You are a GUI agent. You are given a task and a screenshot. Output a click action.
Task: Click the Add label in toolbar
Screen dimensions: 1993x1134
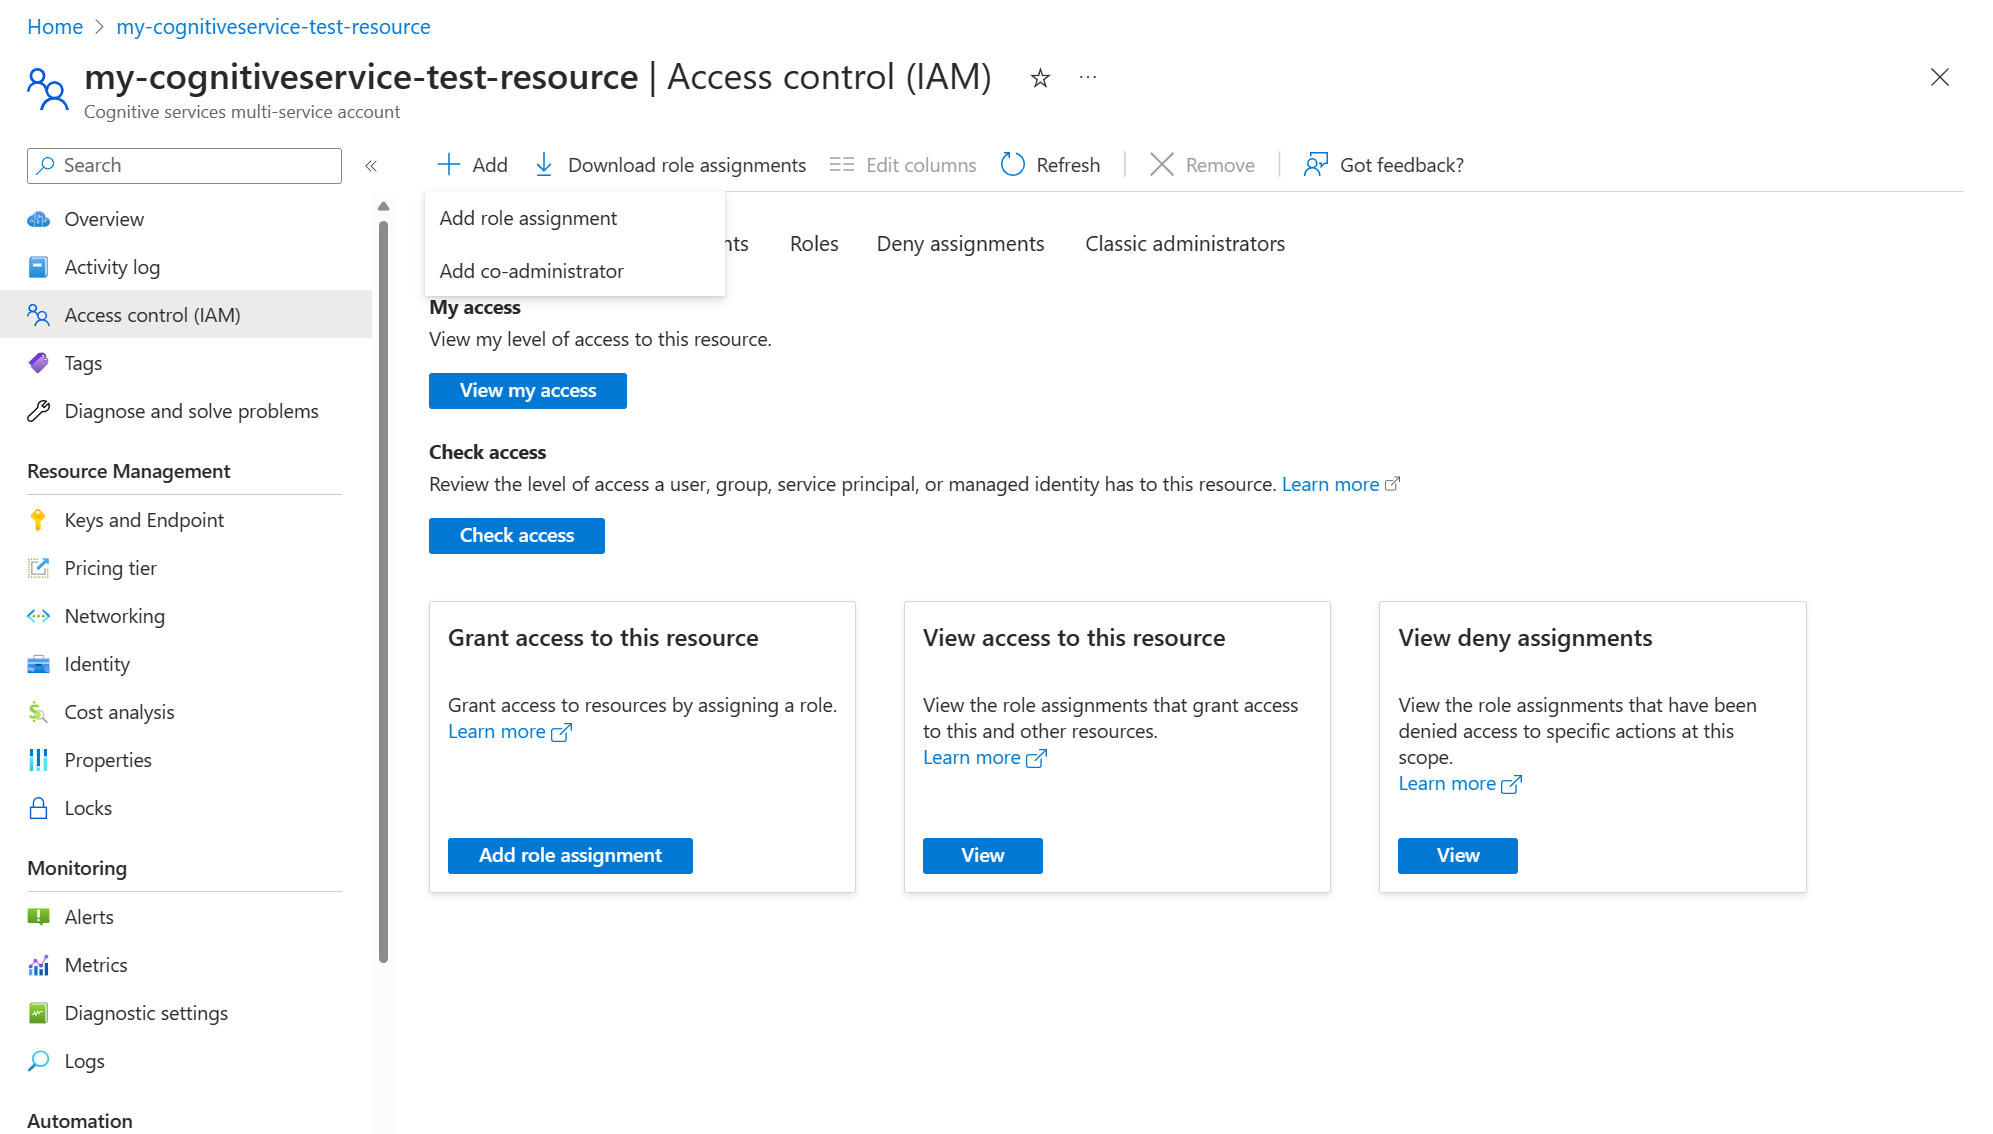pos(490,165)
